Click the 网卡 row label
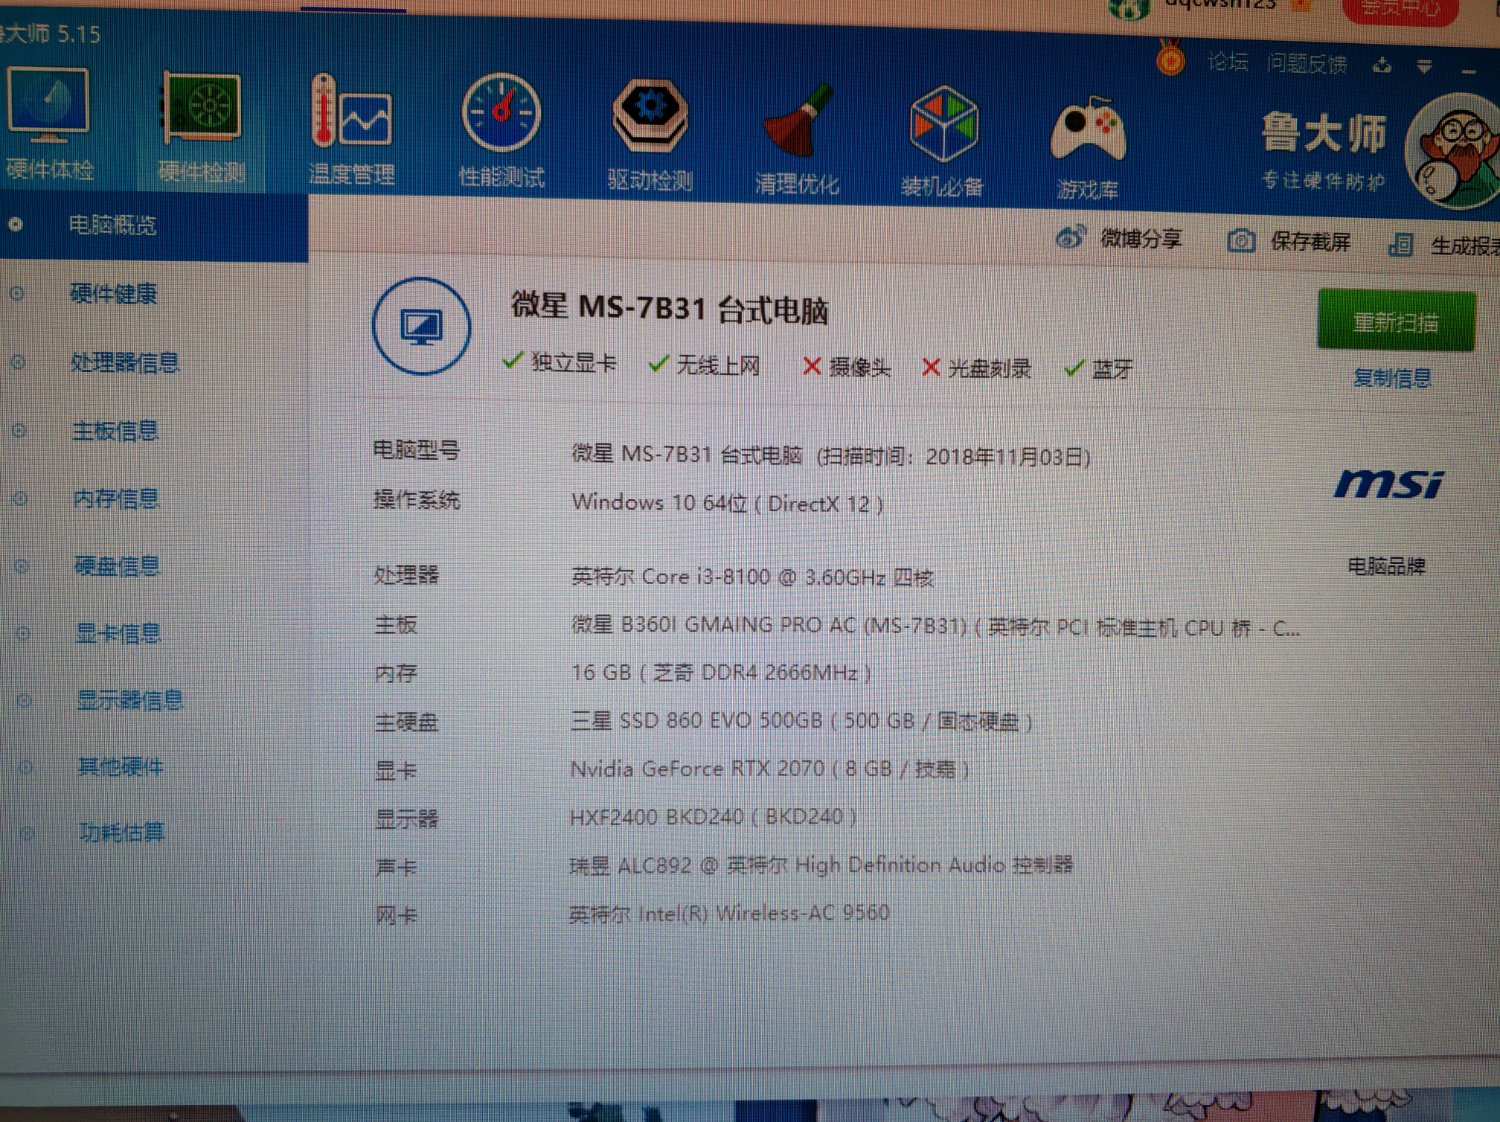The image size is (1500, 1122). pos(396,915)
